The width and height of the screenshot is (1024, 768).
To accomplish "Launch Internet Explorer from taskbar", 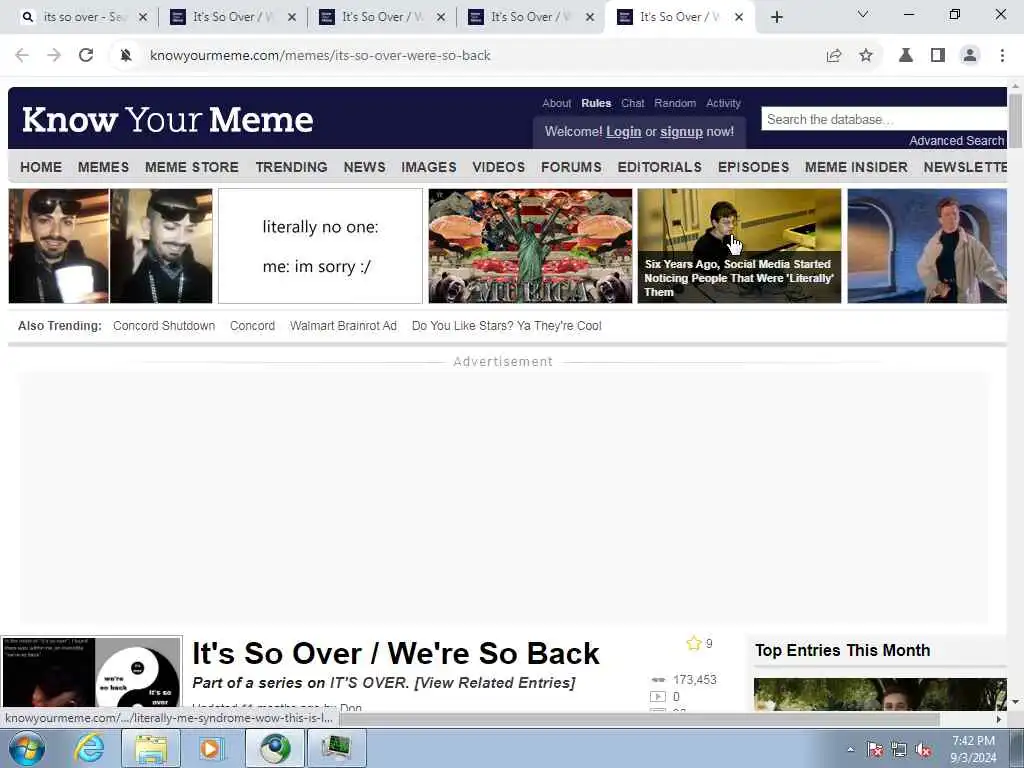I will point(89,748).
